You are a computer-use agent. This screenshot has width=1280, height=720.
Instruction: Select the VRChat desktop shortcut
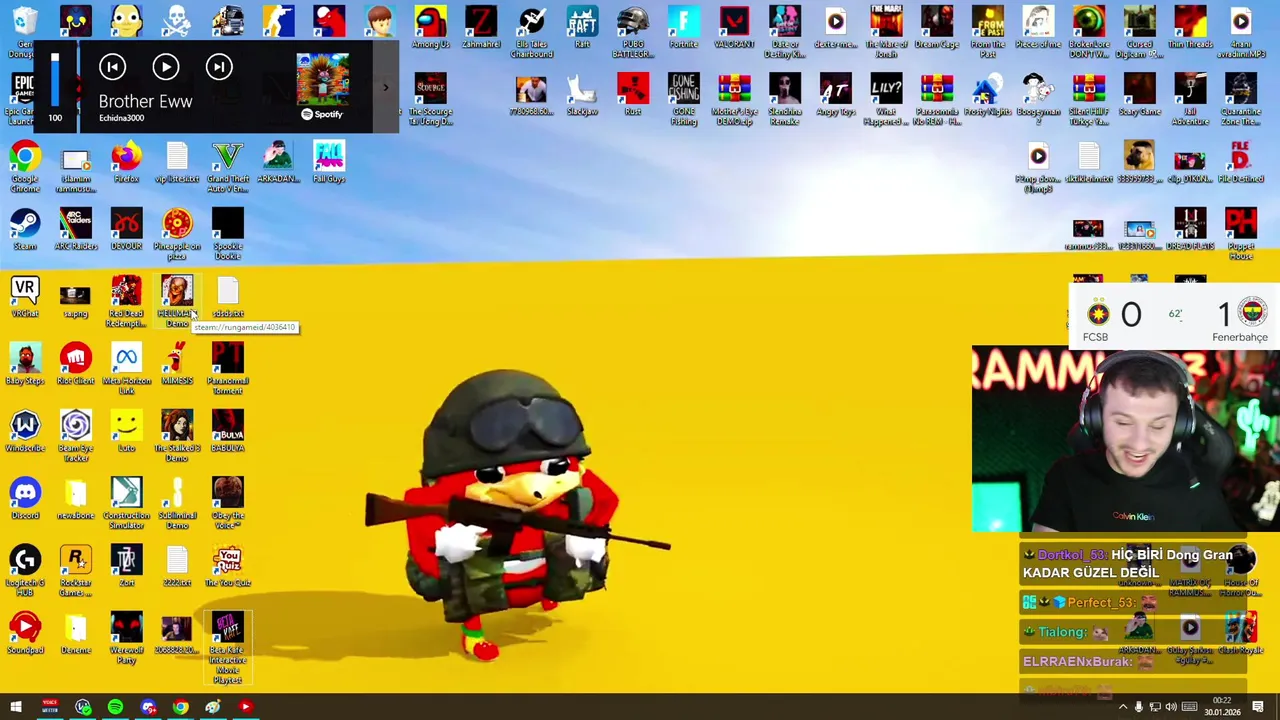click(25, 296)
